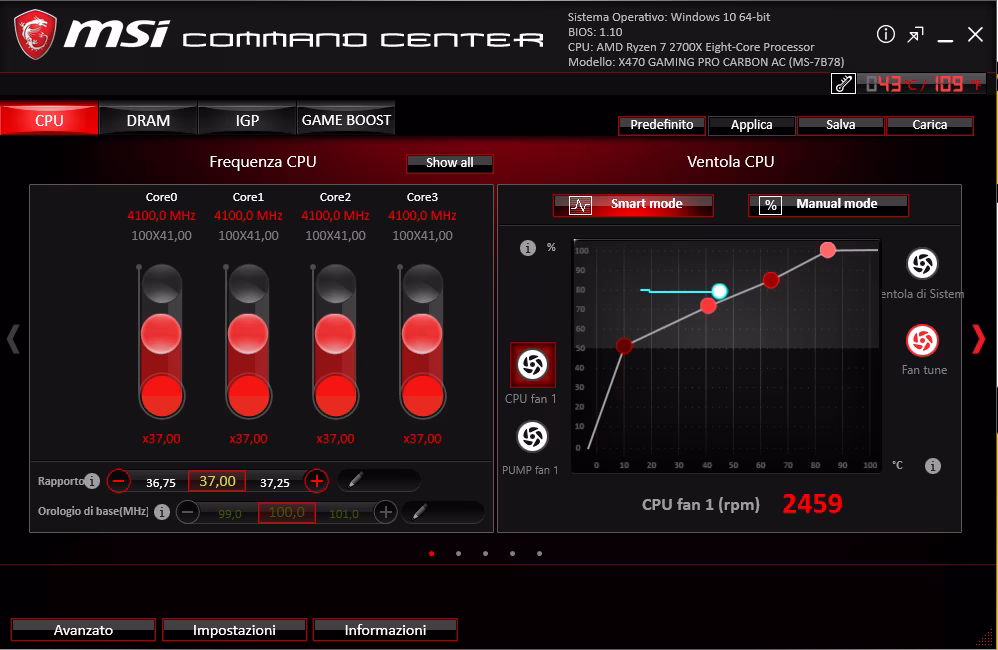Click the Carica button
Viewport: 998px width, 650px height.
(929, 125)
